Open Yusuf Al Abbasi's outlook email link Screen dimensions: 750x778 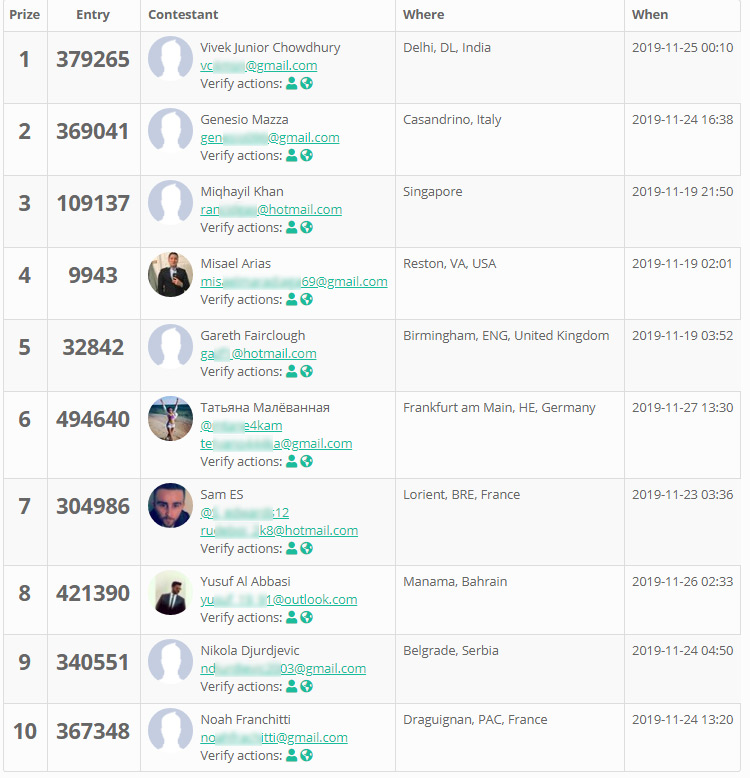coord(278,600)
